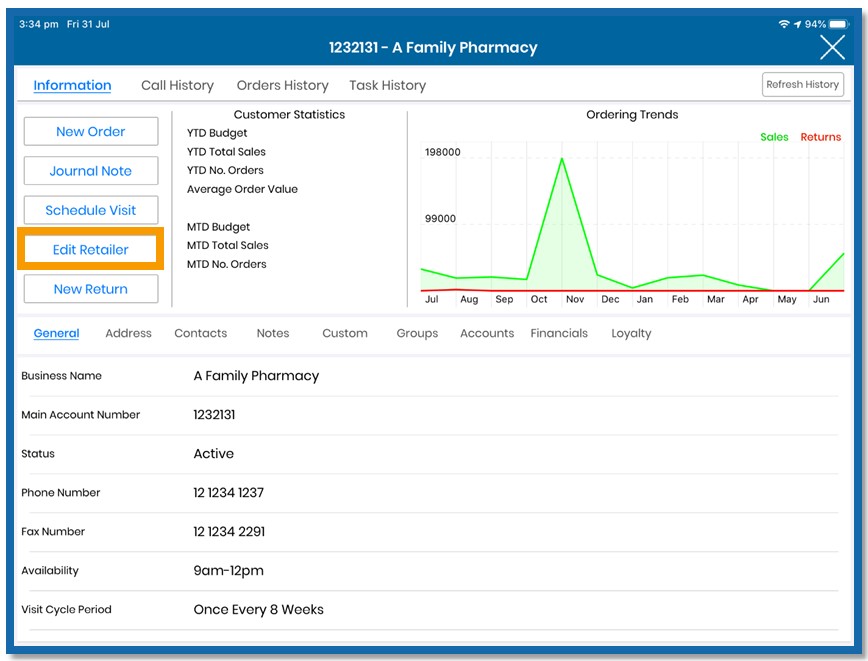
Task: Click the Customer Statistics heading
Action: (289, 115)
